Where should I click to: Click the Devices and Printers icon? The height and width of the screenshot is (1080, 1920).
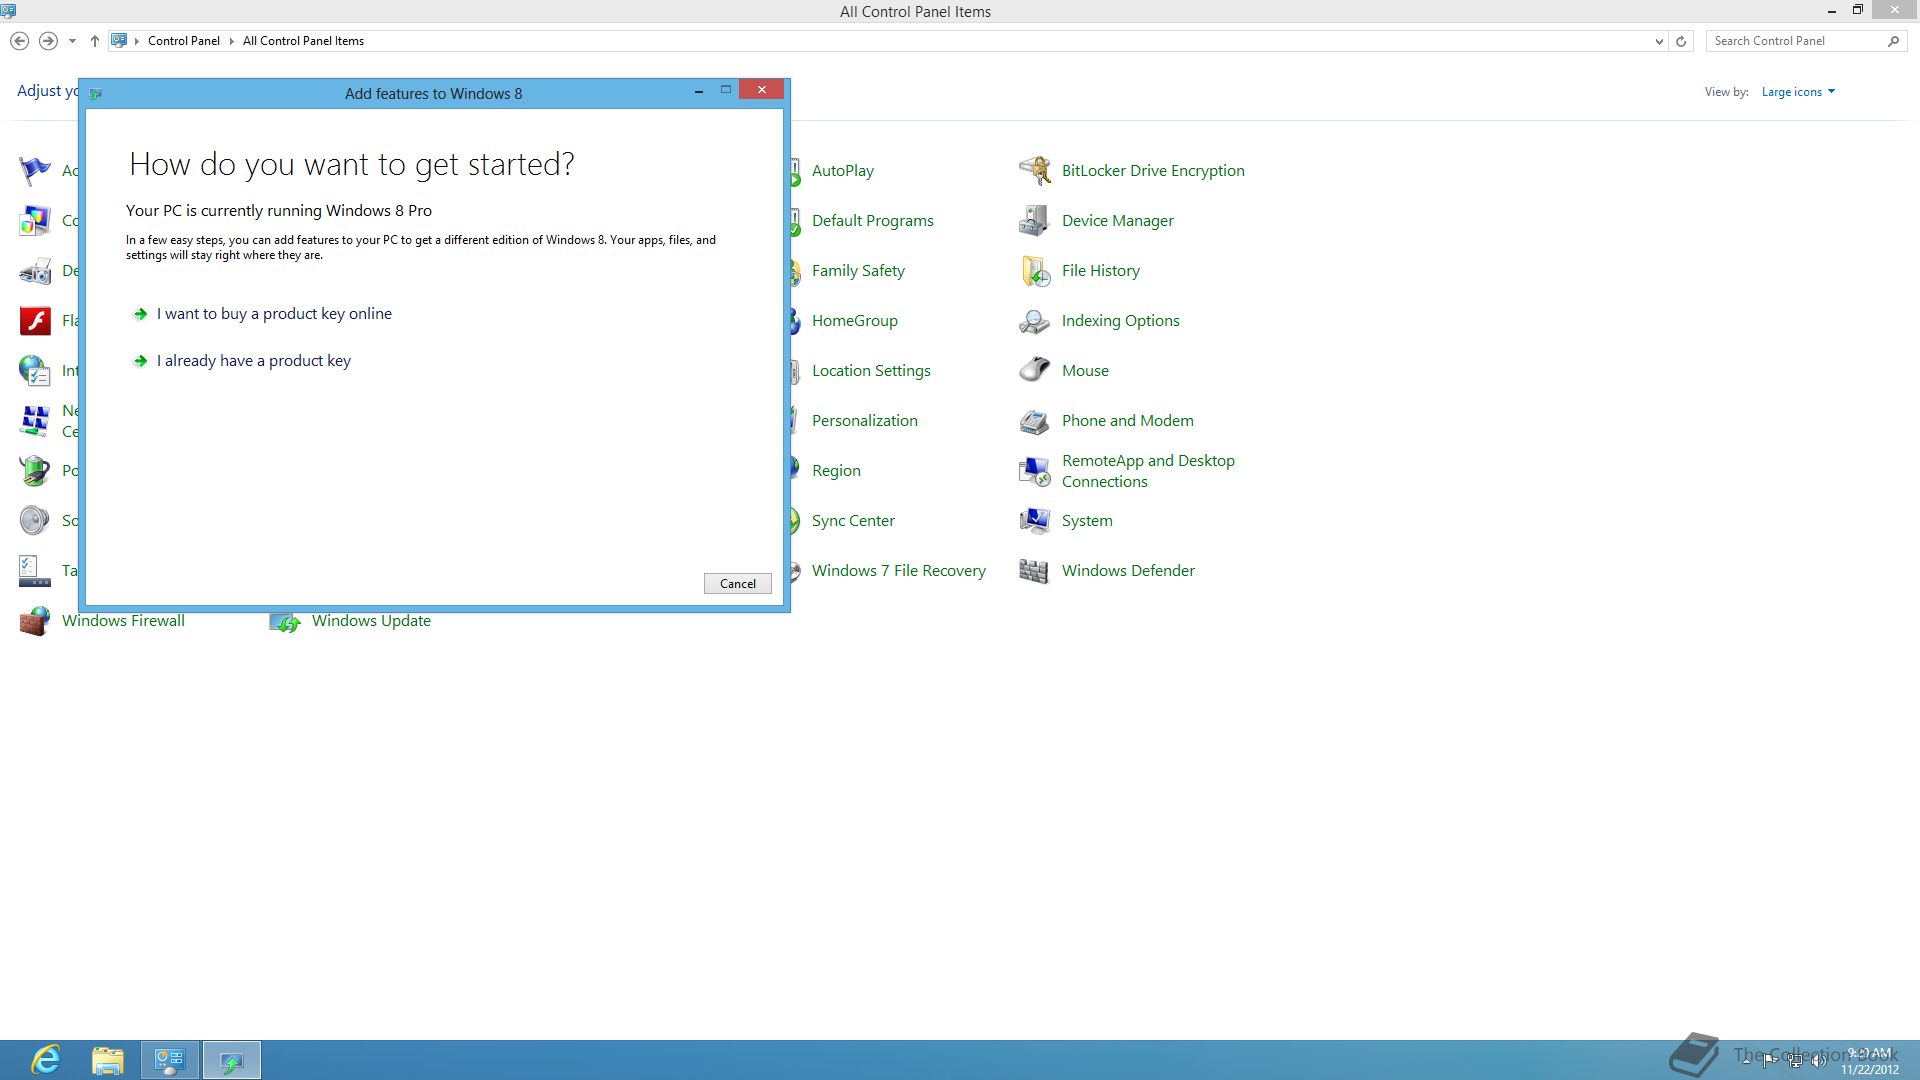[x=35, y=271]
